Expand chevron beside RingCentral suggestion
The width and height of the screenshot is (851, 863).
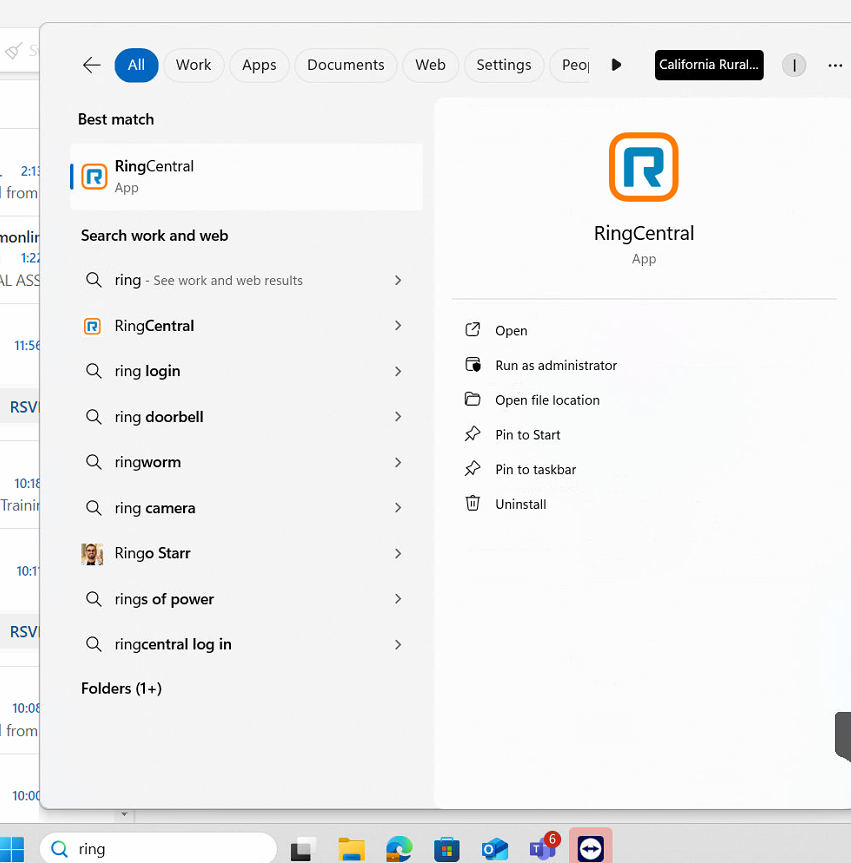pyautogui.click(x=398, y=326)
